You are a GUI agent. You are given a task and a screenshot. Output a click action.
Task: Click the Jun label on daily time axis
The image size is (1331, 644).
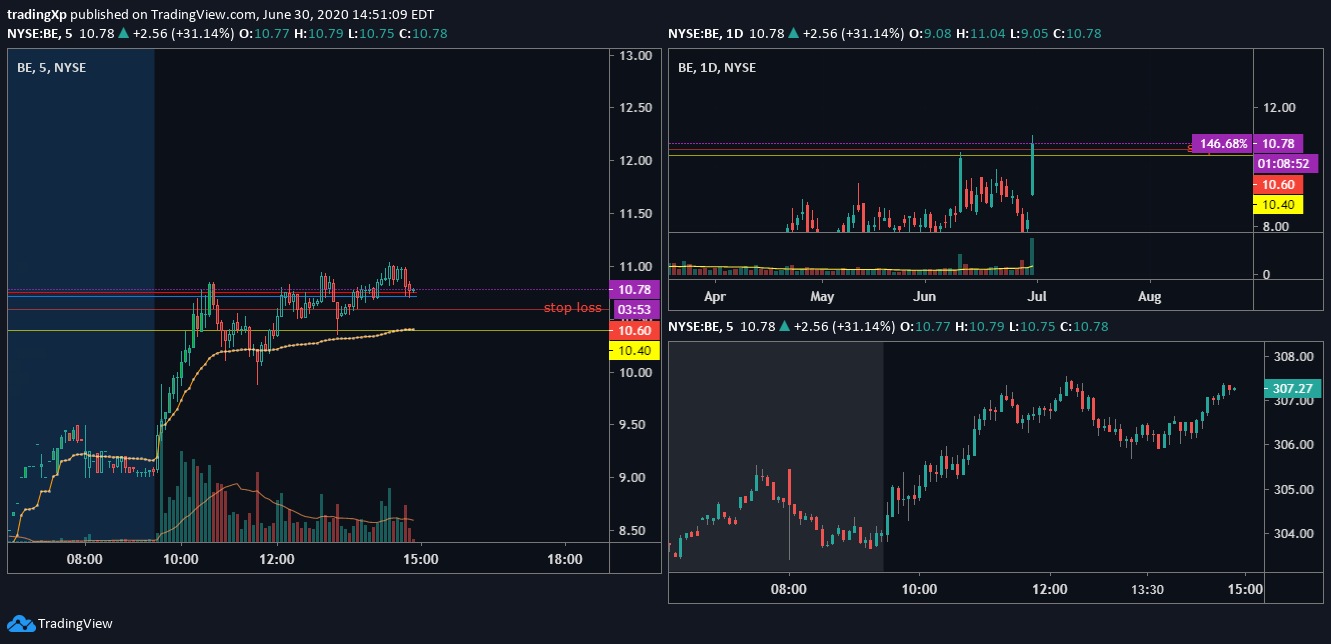point(926,296)
